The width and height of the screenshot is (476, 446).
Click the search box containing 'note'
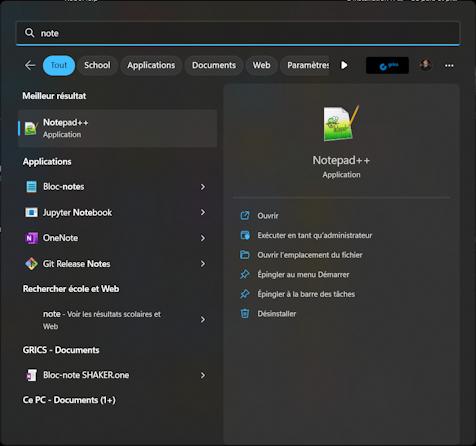[x=238, y=33]
